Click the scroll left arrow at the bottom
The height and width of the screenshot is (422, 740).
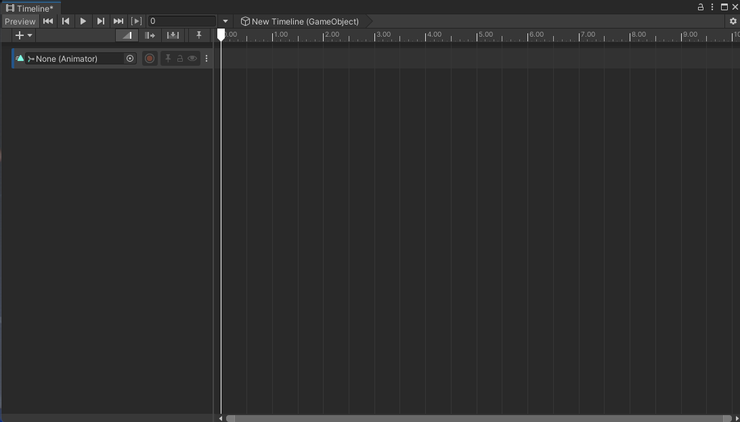click(x=220, y=418)
